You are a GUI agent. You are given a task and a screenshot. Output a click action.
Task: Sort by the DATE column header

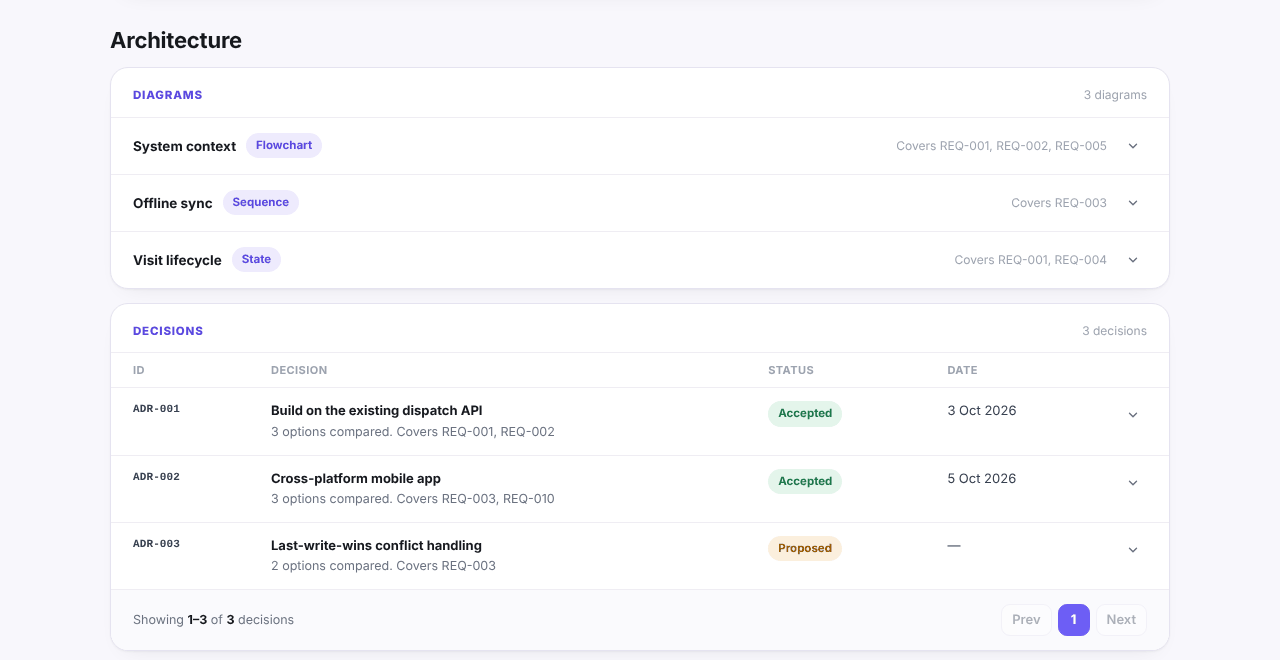(x=962, y=370)
